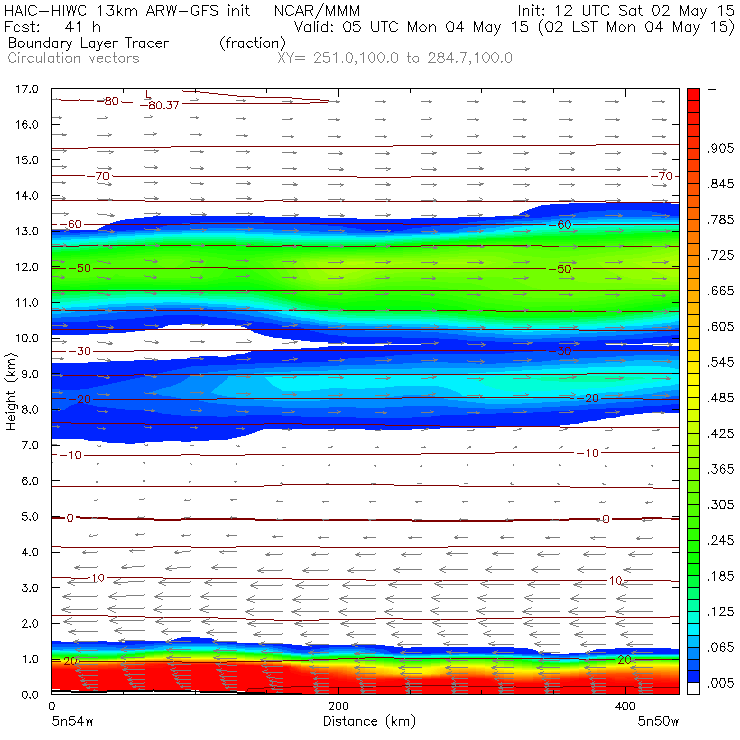Click the title 'HAIC-HIWC 13km ARW-GFS init'
This screenshot has width=740, height=740.
(x=127, y=10)
